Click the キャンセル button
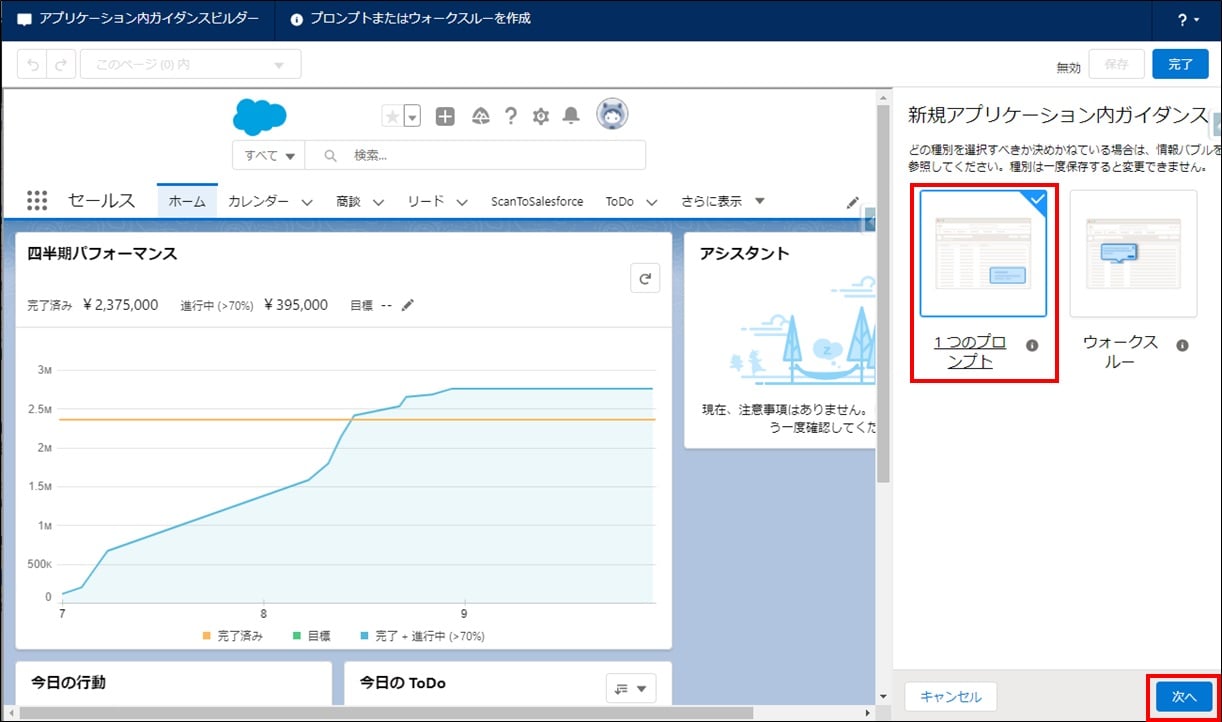Screen dimensions: 1222x722 pos(950,697)
